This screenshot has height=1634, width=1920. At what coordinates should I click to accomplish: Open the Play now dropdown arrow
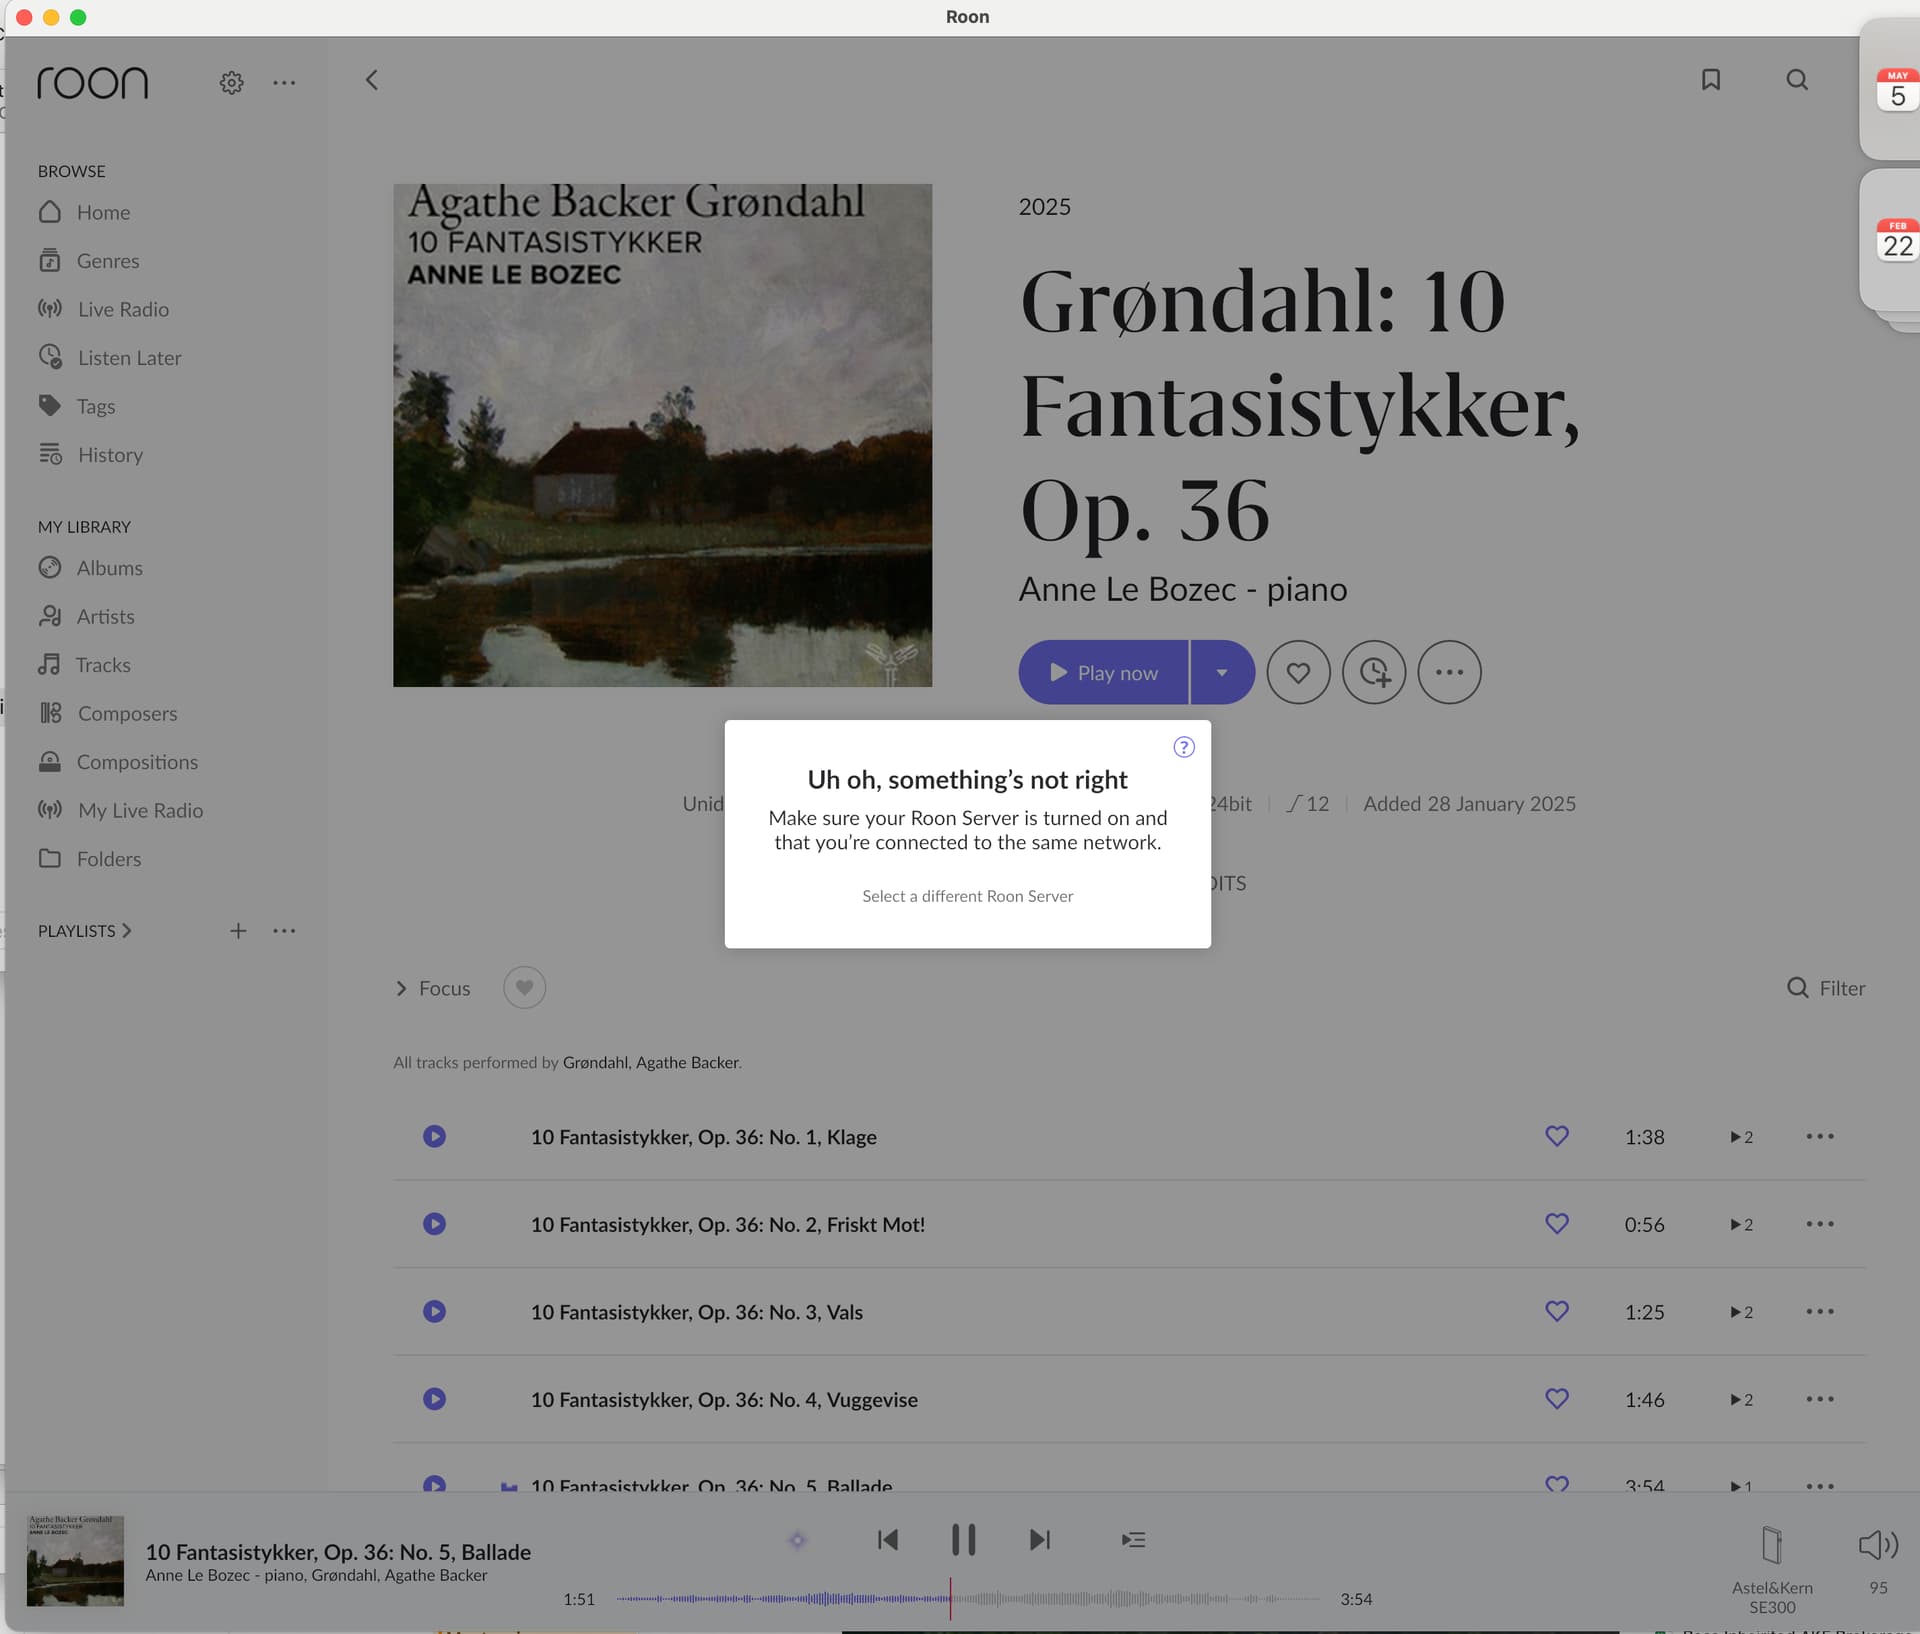1222,672
